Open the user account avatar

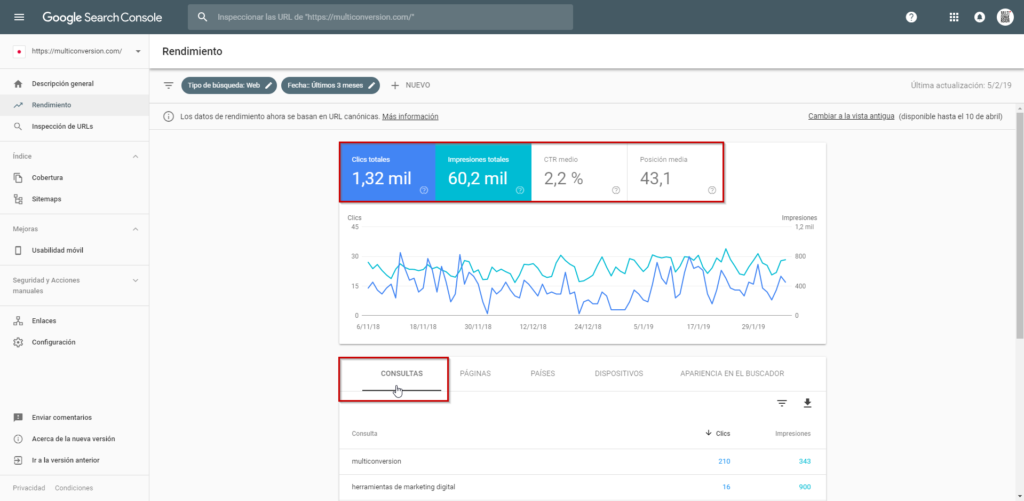point(1004,17)
